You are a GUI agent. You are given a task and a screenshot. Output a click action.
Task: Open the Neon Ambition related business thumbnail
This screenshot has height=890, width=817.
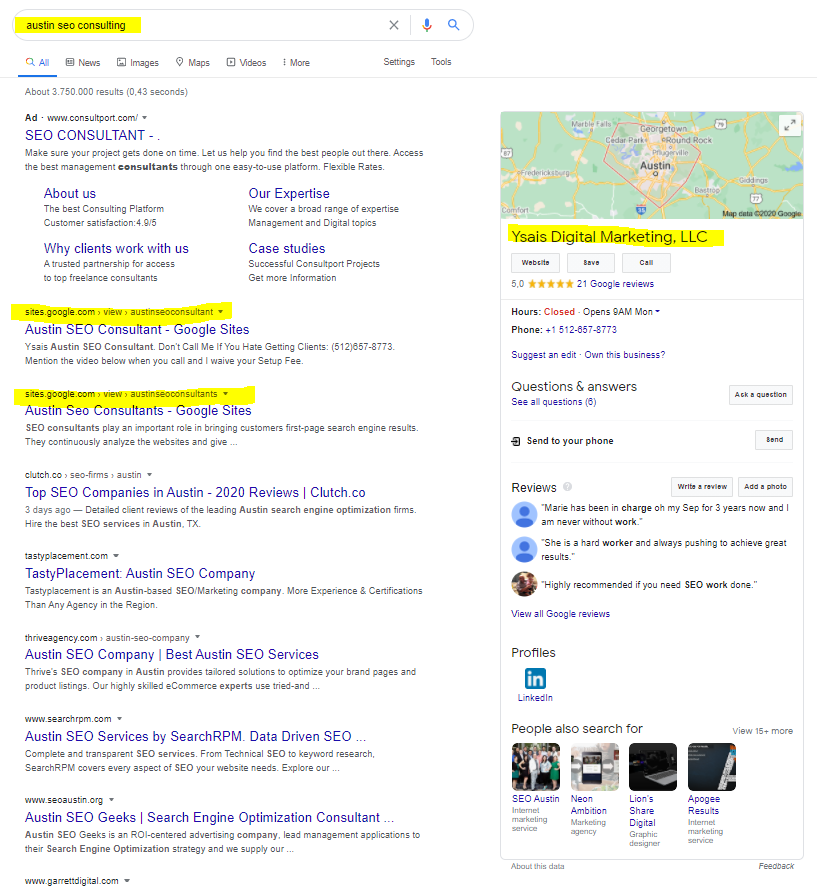click(x=594, y=767)
